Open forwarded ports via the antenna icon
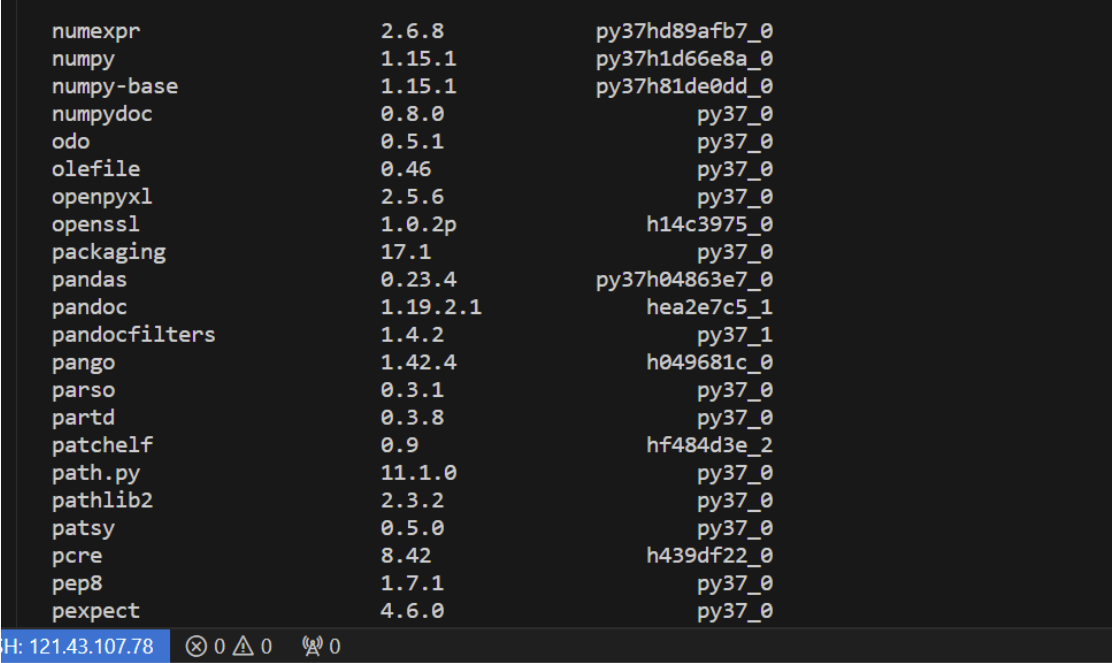 pos(313,647)
